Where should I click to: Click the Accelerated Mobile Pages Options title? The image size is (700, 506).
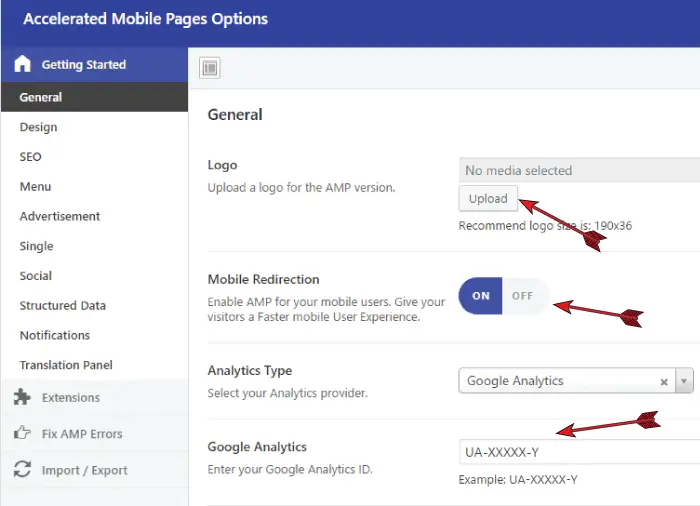pos(146,19)
